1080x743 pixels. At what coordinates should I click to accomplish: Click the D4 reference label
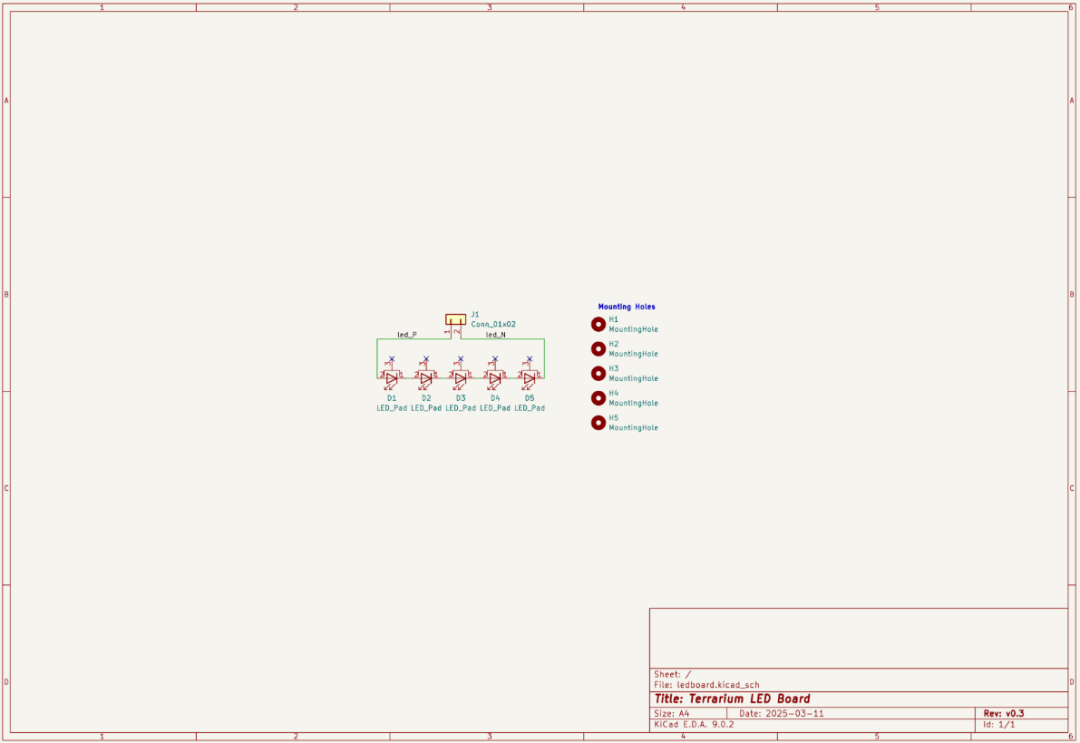(x=495, y=398)
